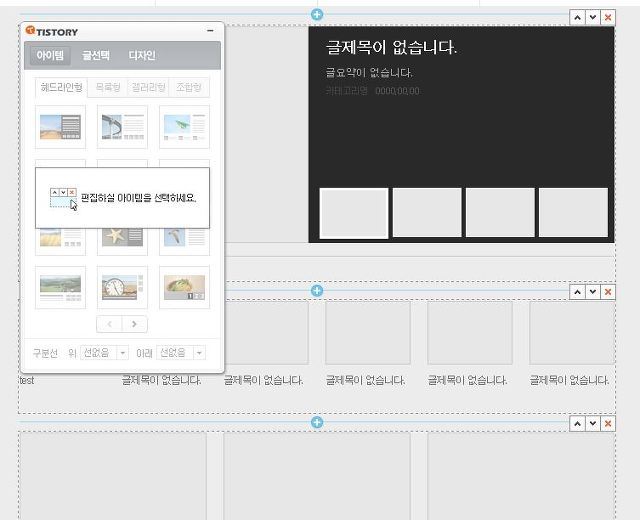Screen dimensions: 640x520
Task: Select the last small thumbnail in dark block
Action: [x=573, y=213]
